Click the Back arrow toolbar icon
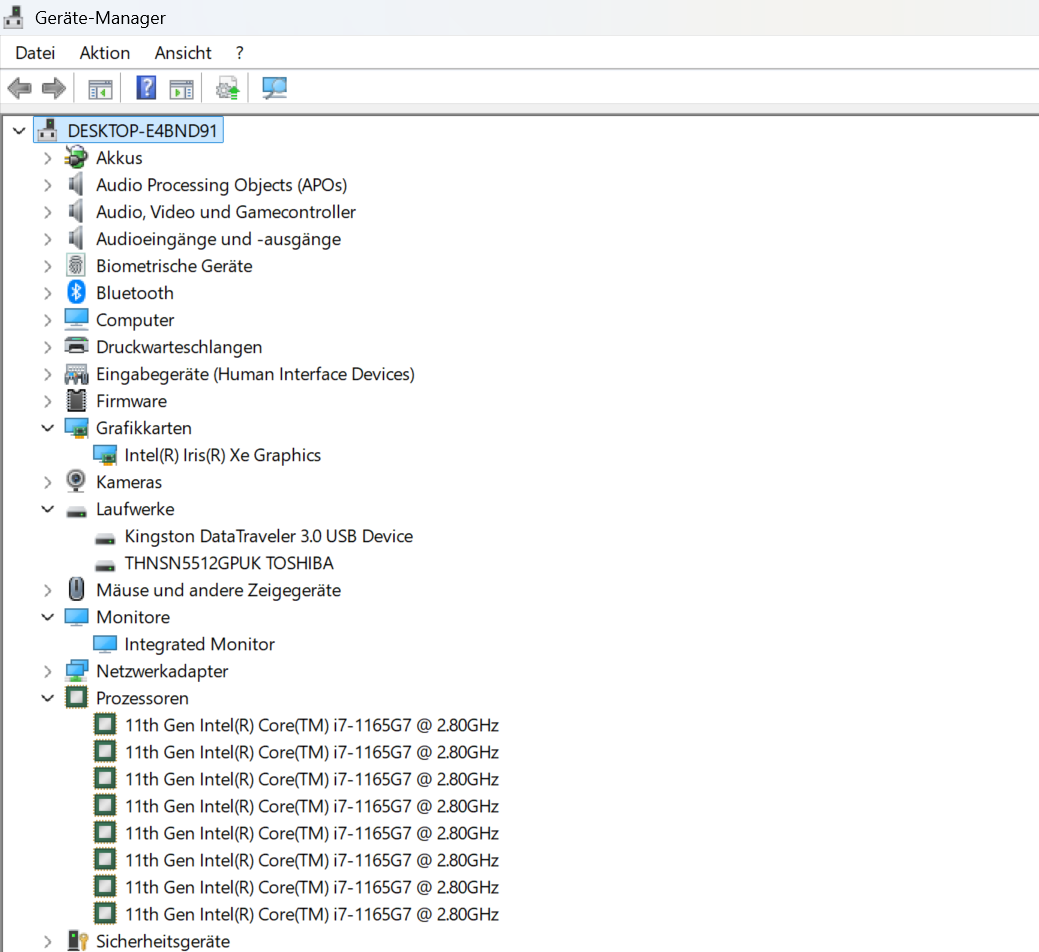1039x952 pixels. pos(19,88)
